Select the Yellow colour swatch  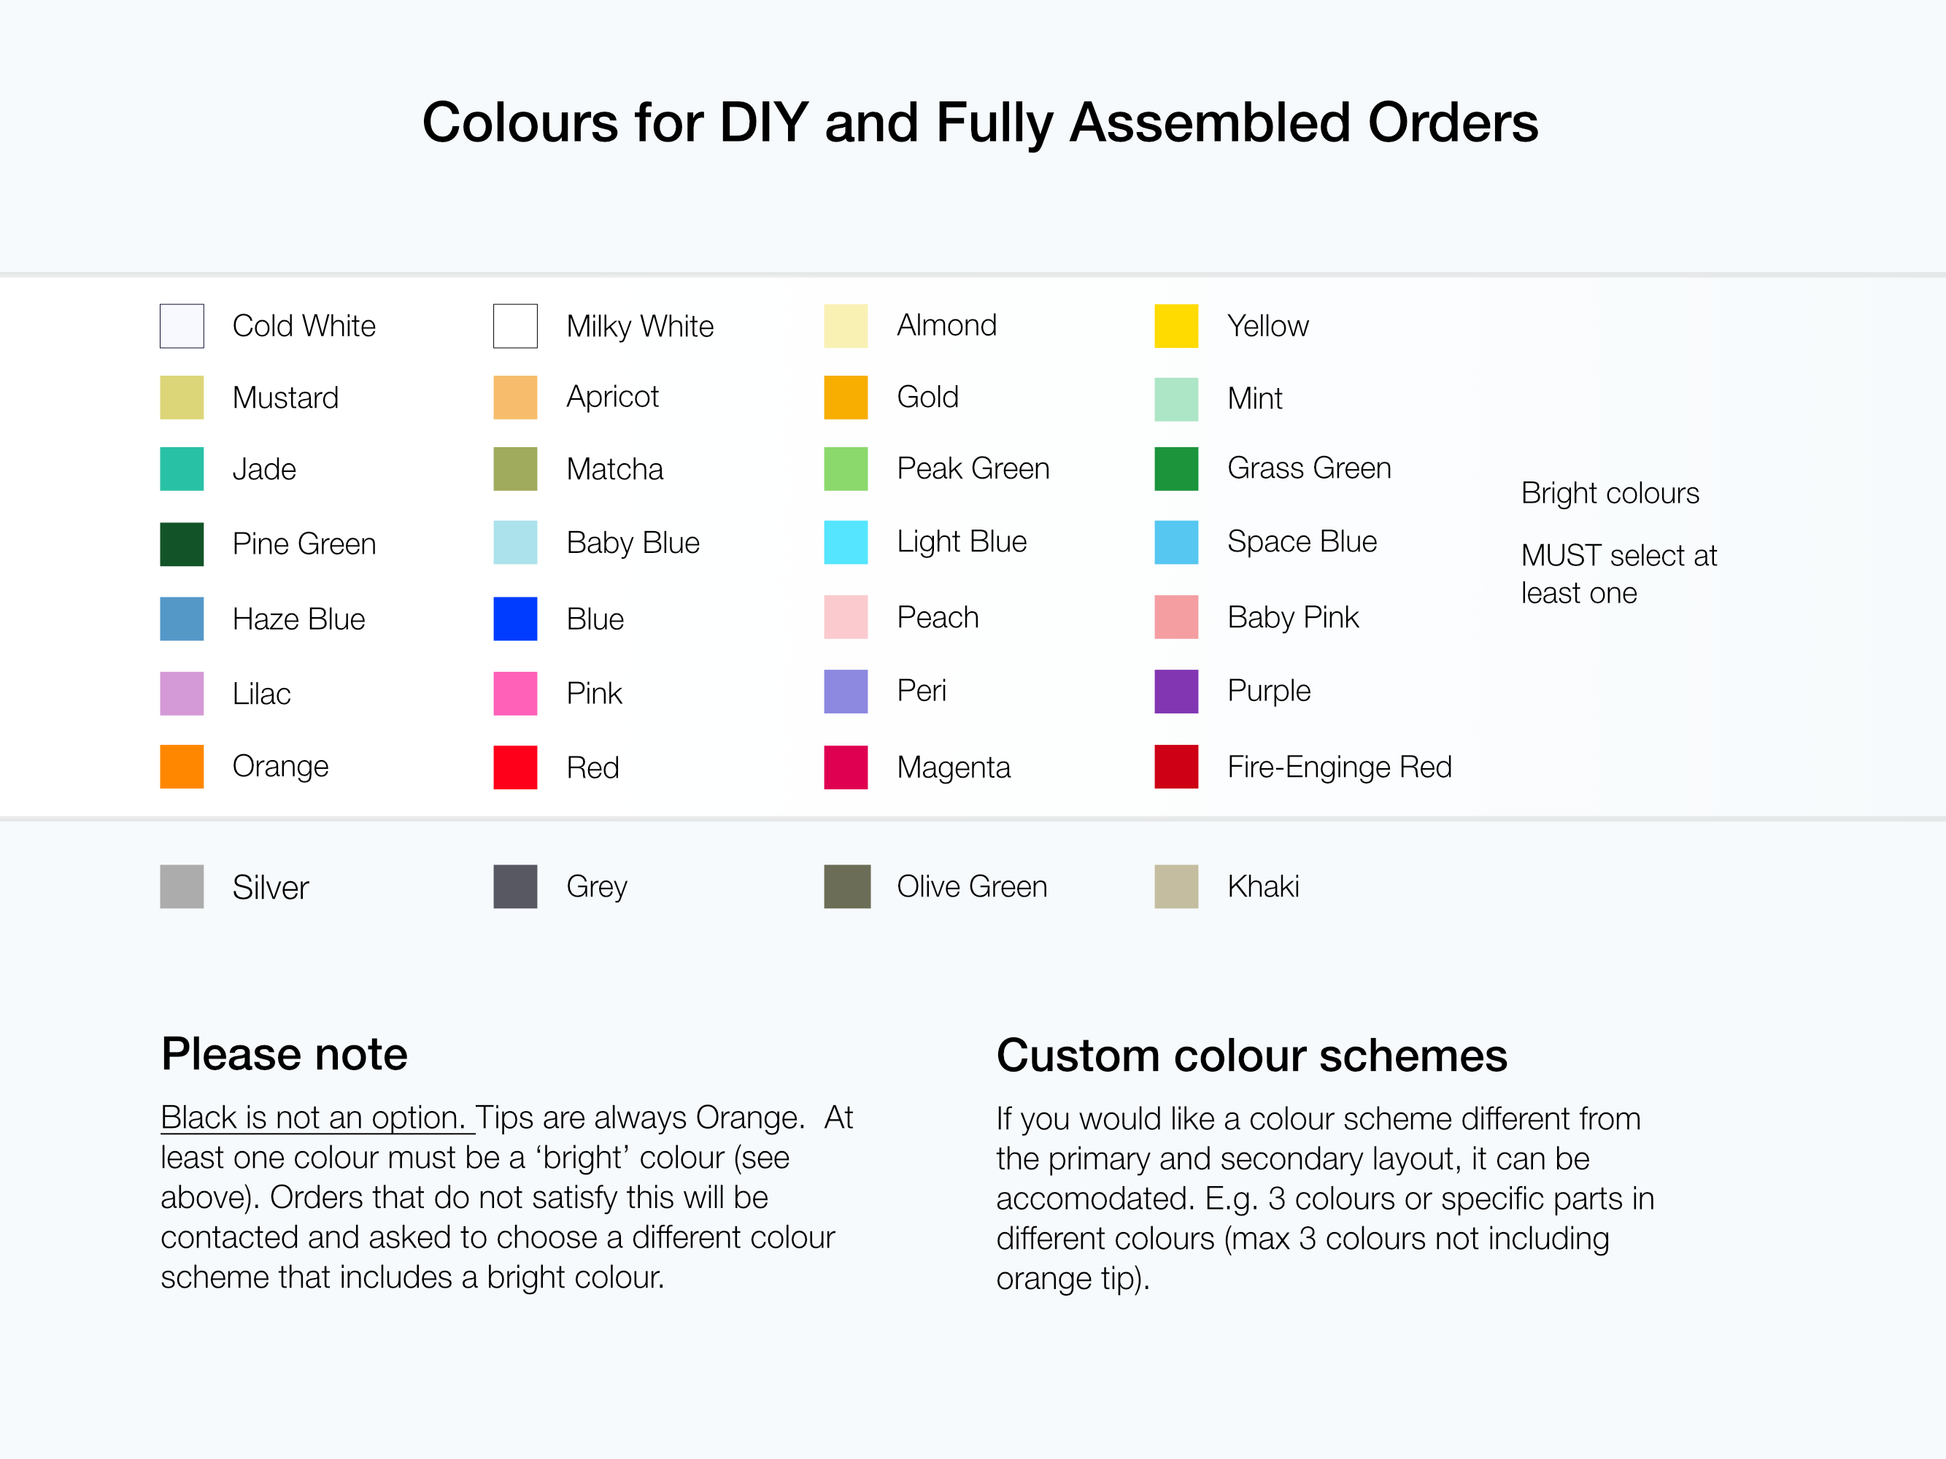point(1176,326)
